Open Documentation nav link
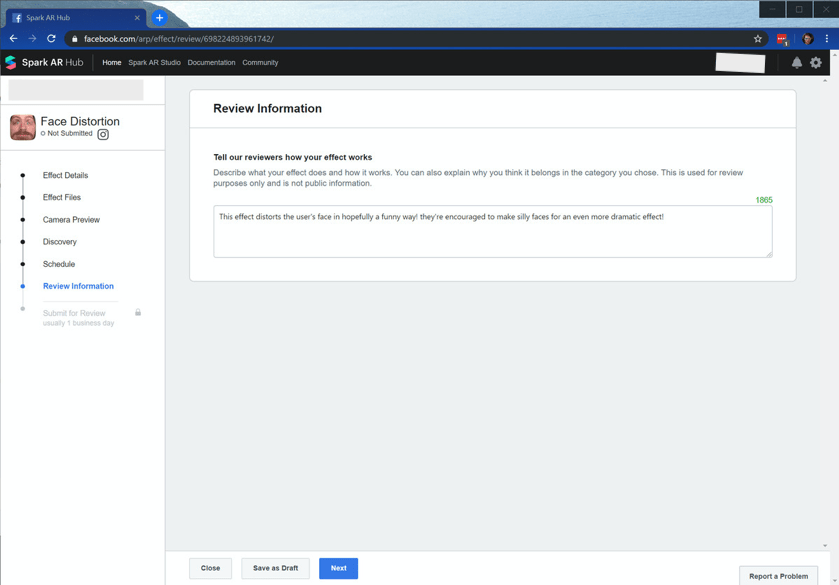This screenshot has width=839, height=585. pos(211,63)
